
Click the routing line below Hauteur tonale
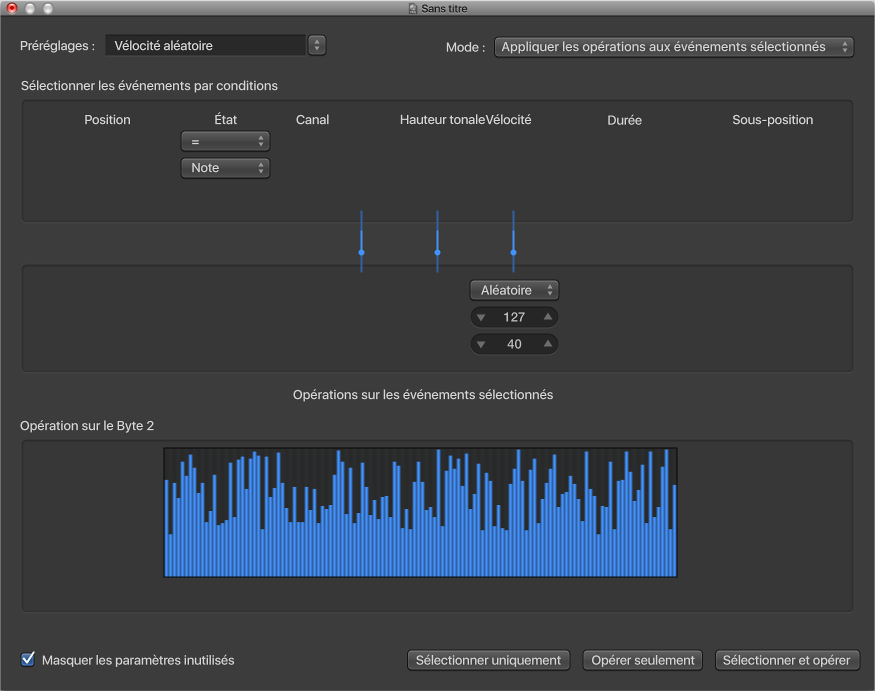[437, 240]
